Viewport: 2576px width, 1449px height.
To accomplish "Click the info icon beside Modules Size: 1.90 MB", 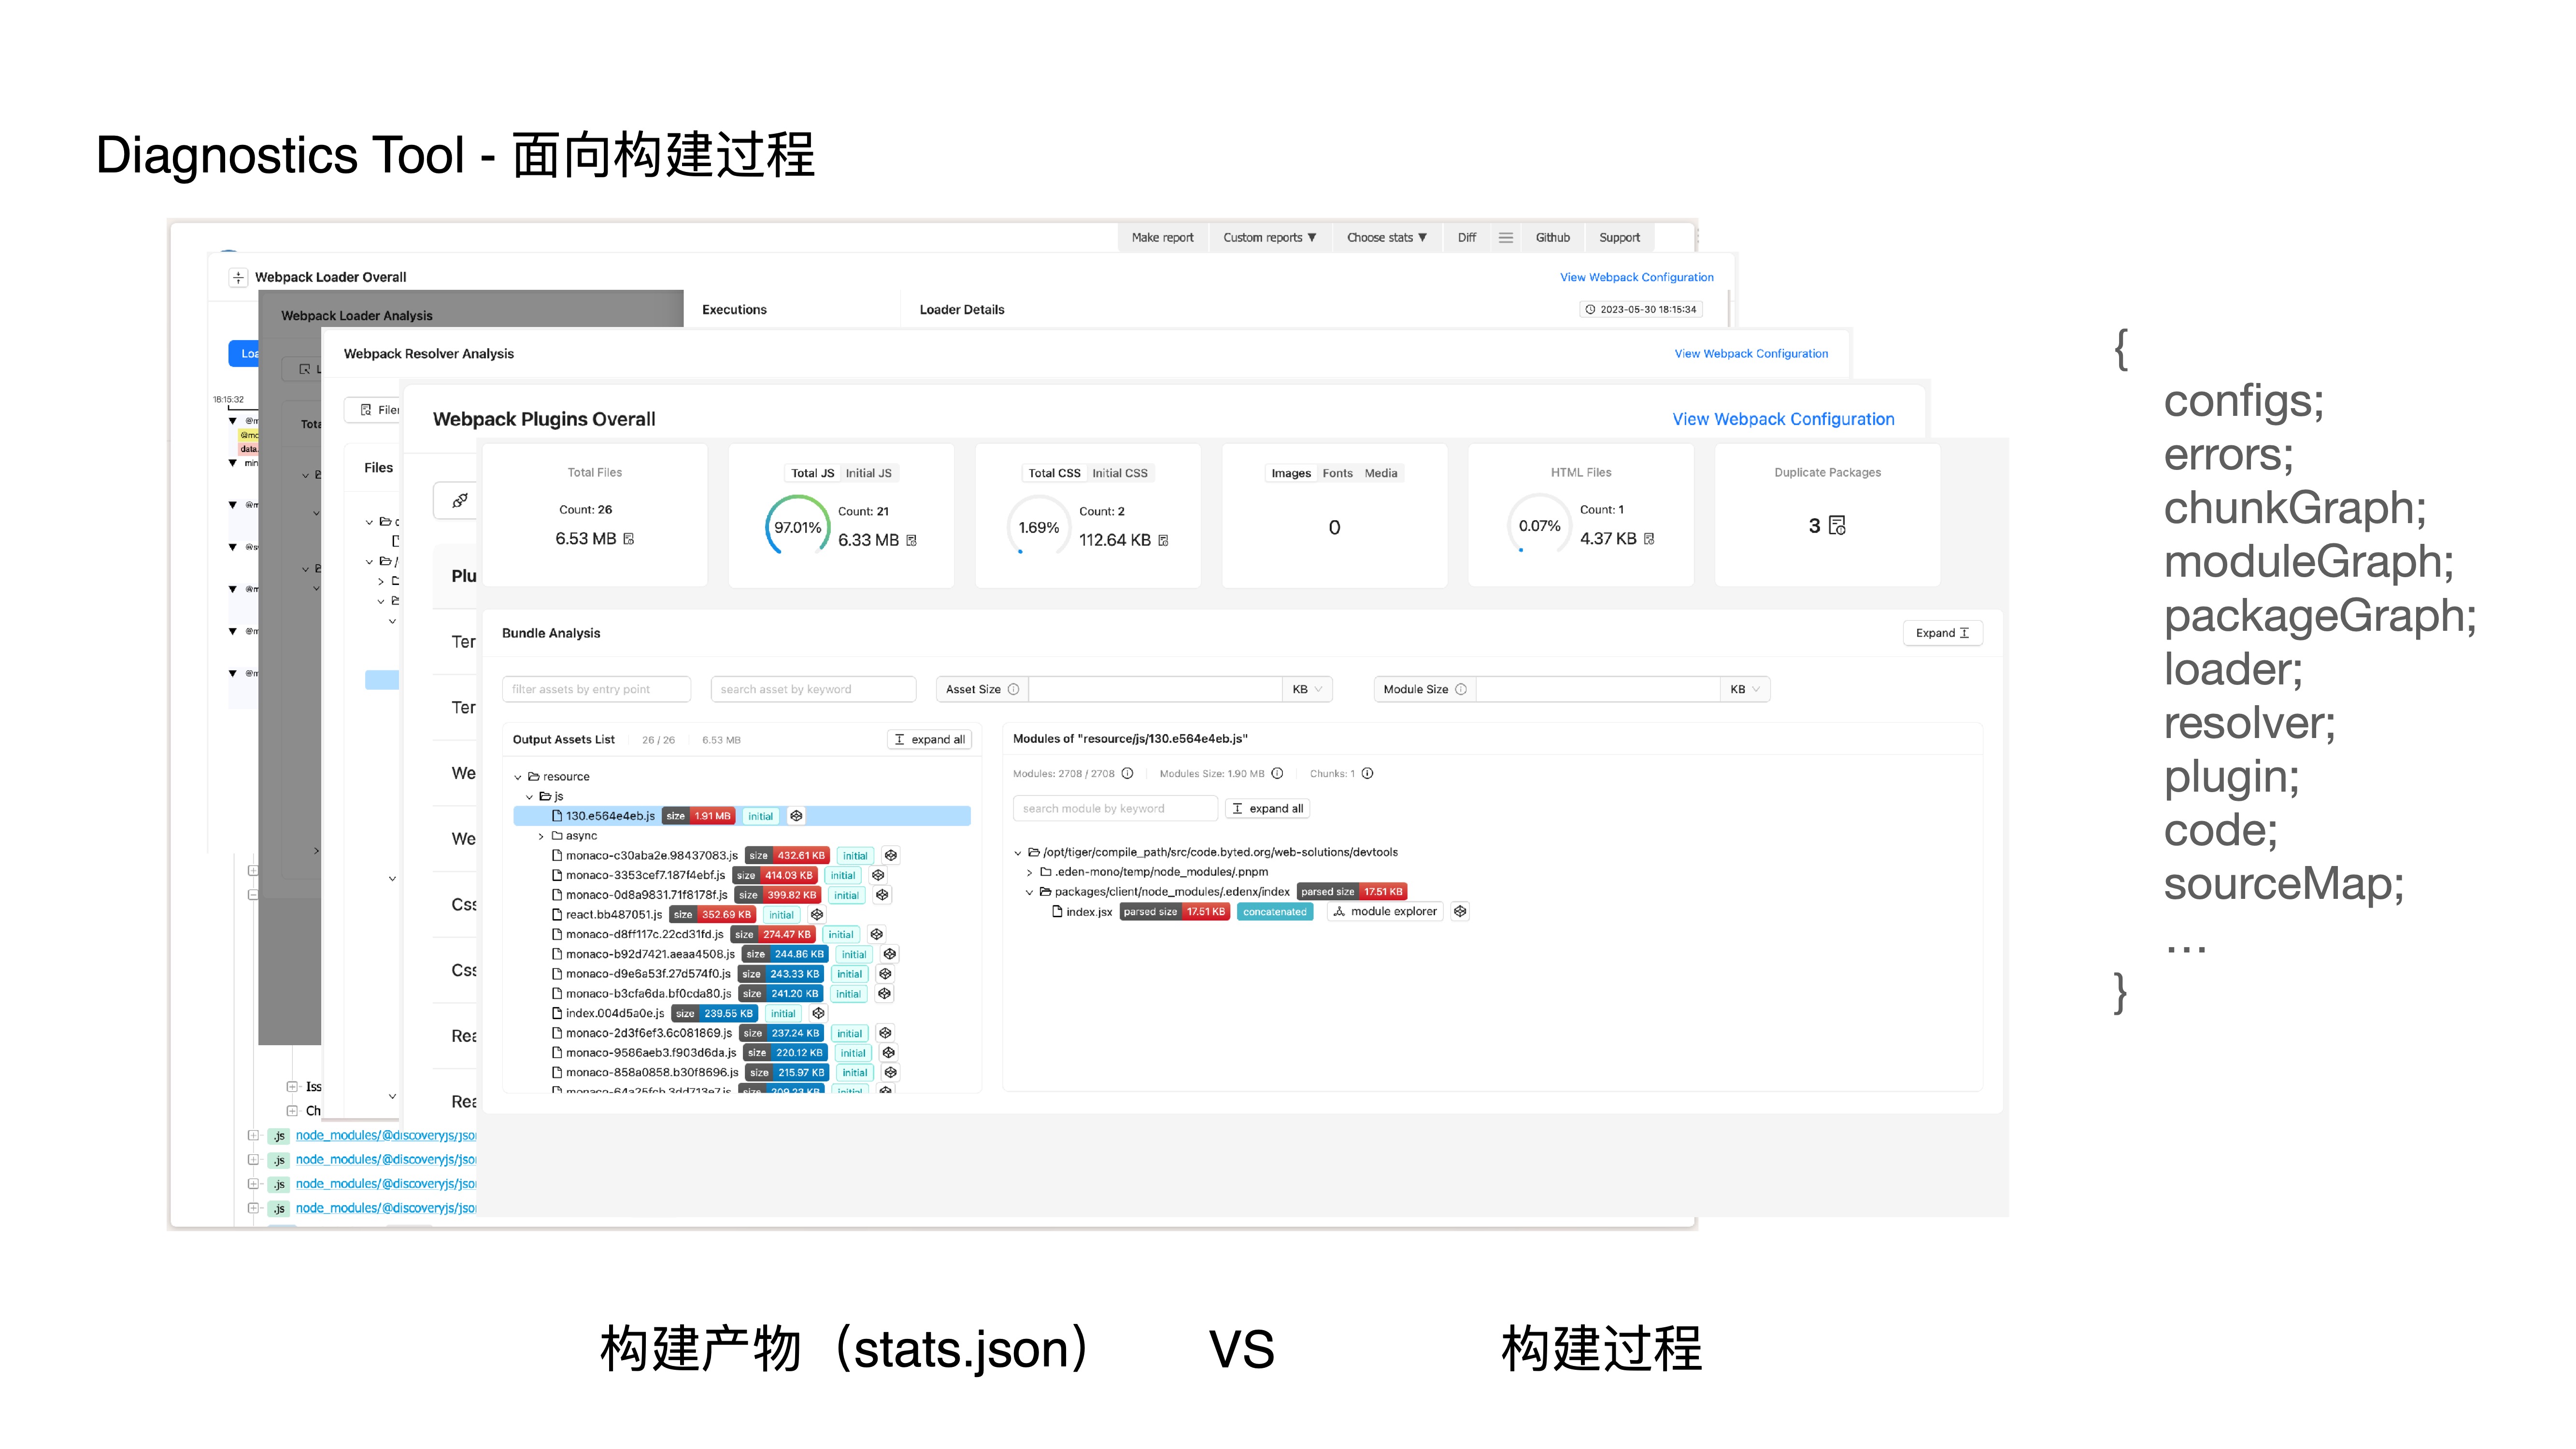I will (x=1277, y=773).
